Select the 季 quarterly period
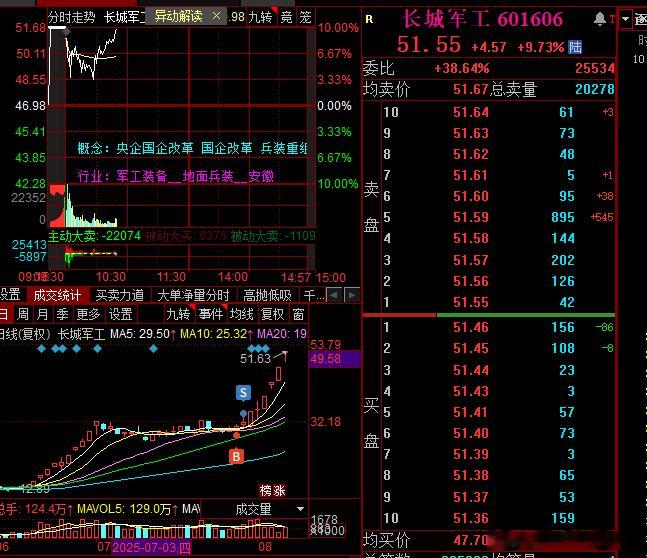 pyautogui.click(x=62, y=314)
